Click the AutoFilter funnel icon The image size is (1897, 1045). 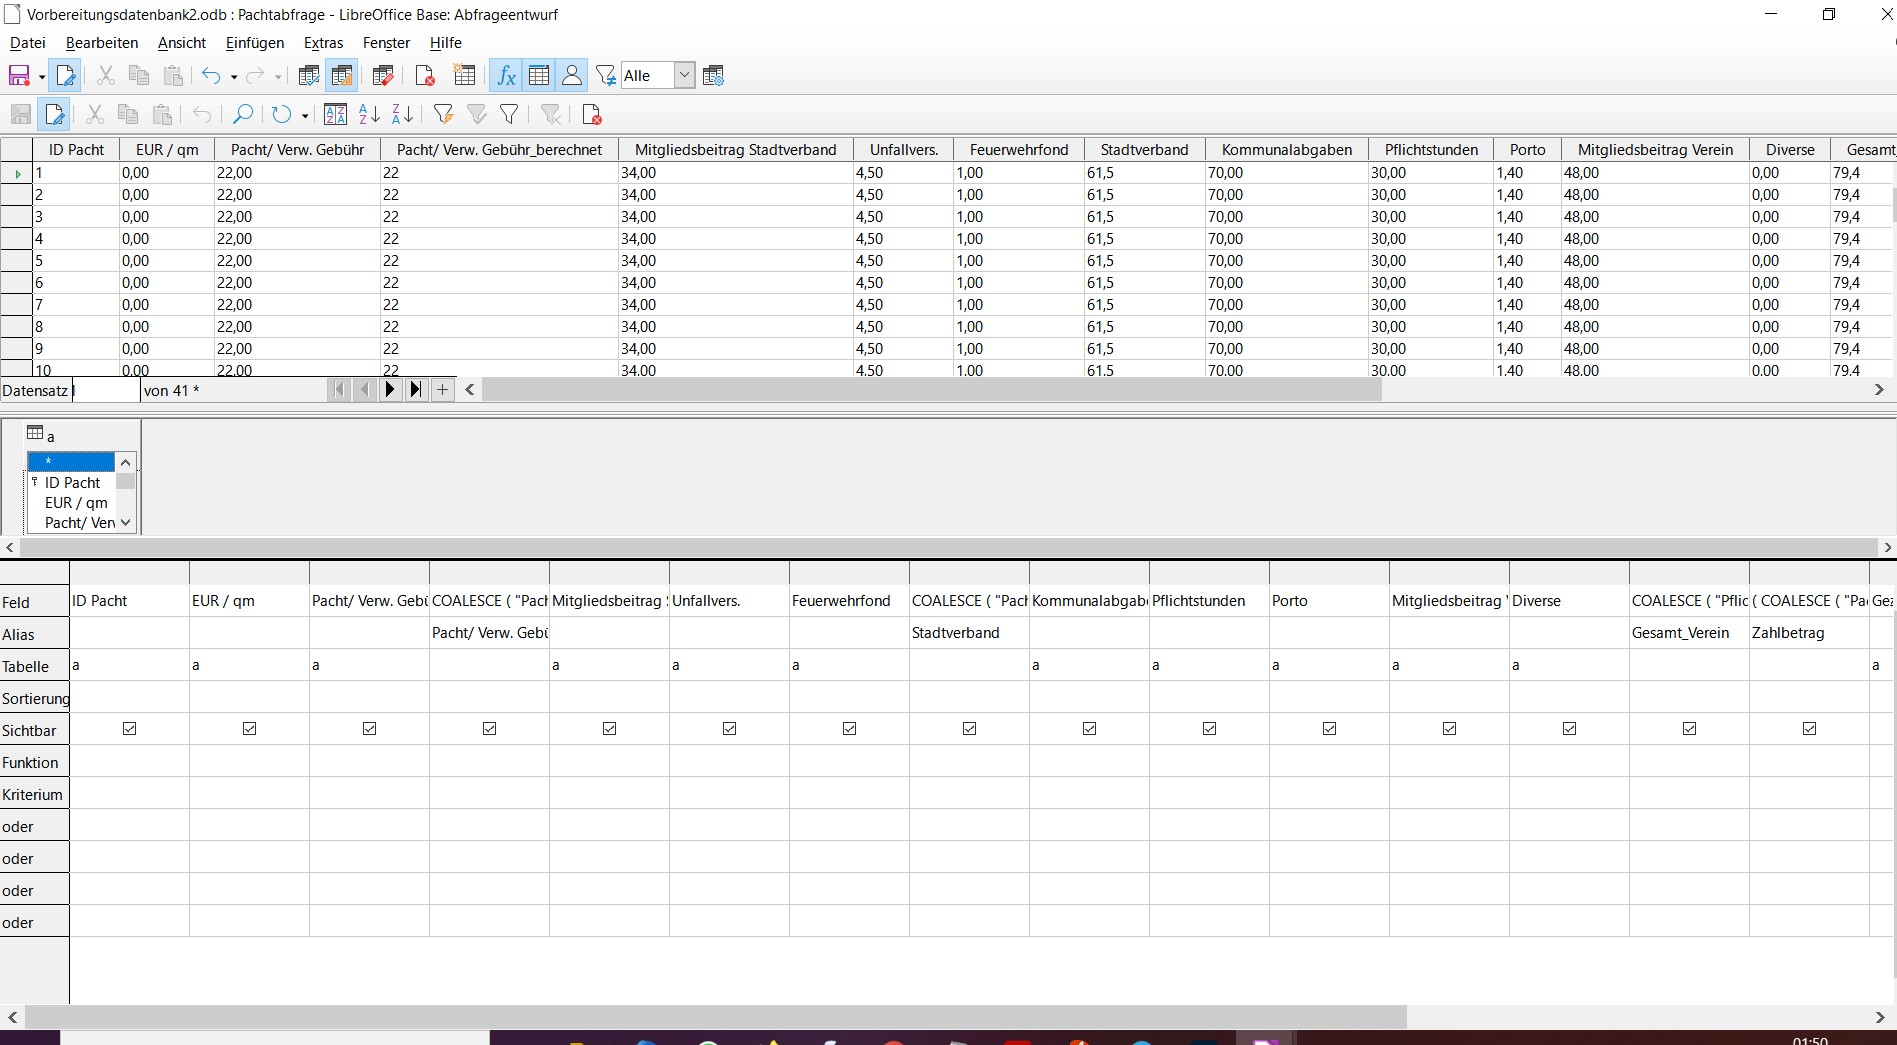(443, 115)
